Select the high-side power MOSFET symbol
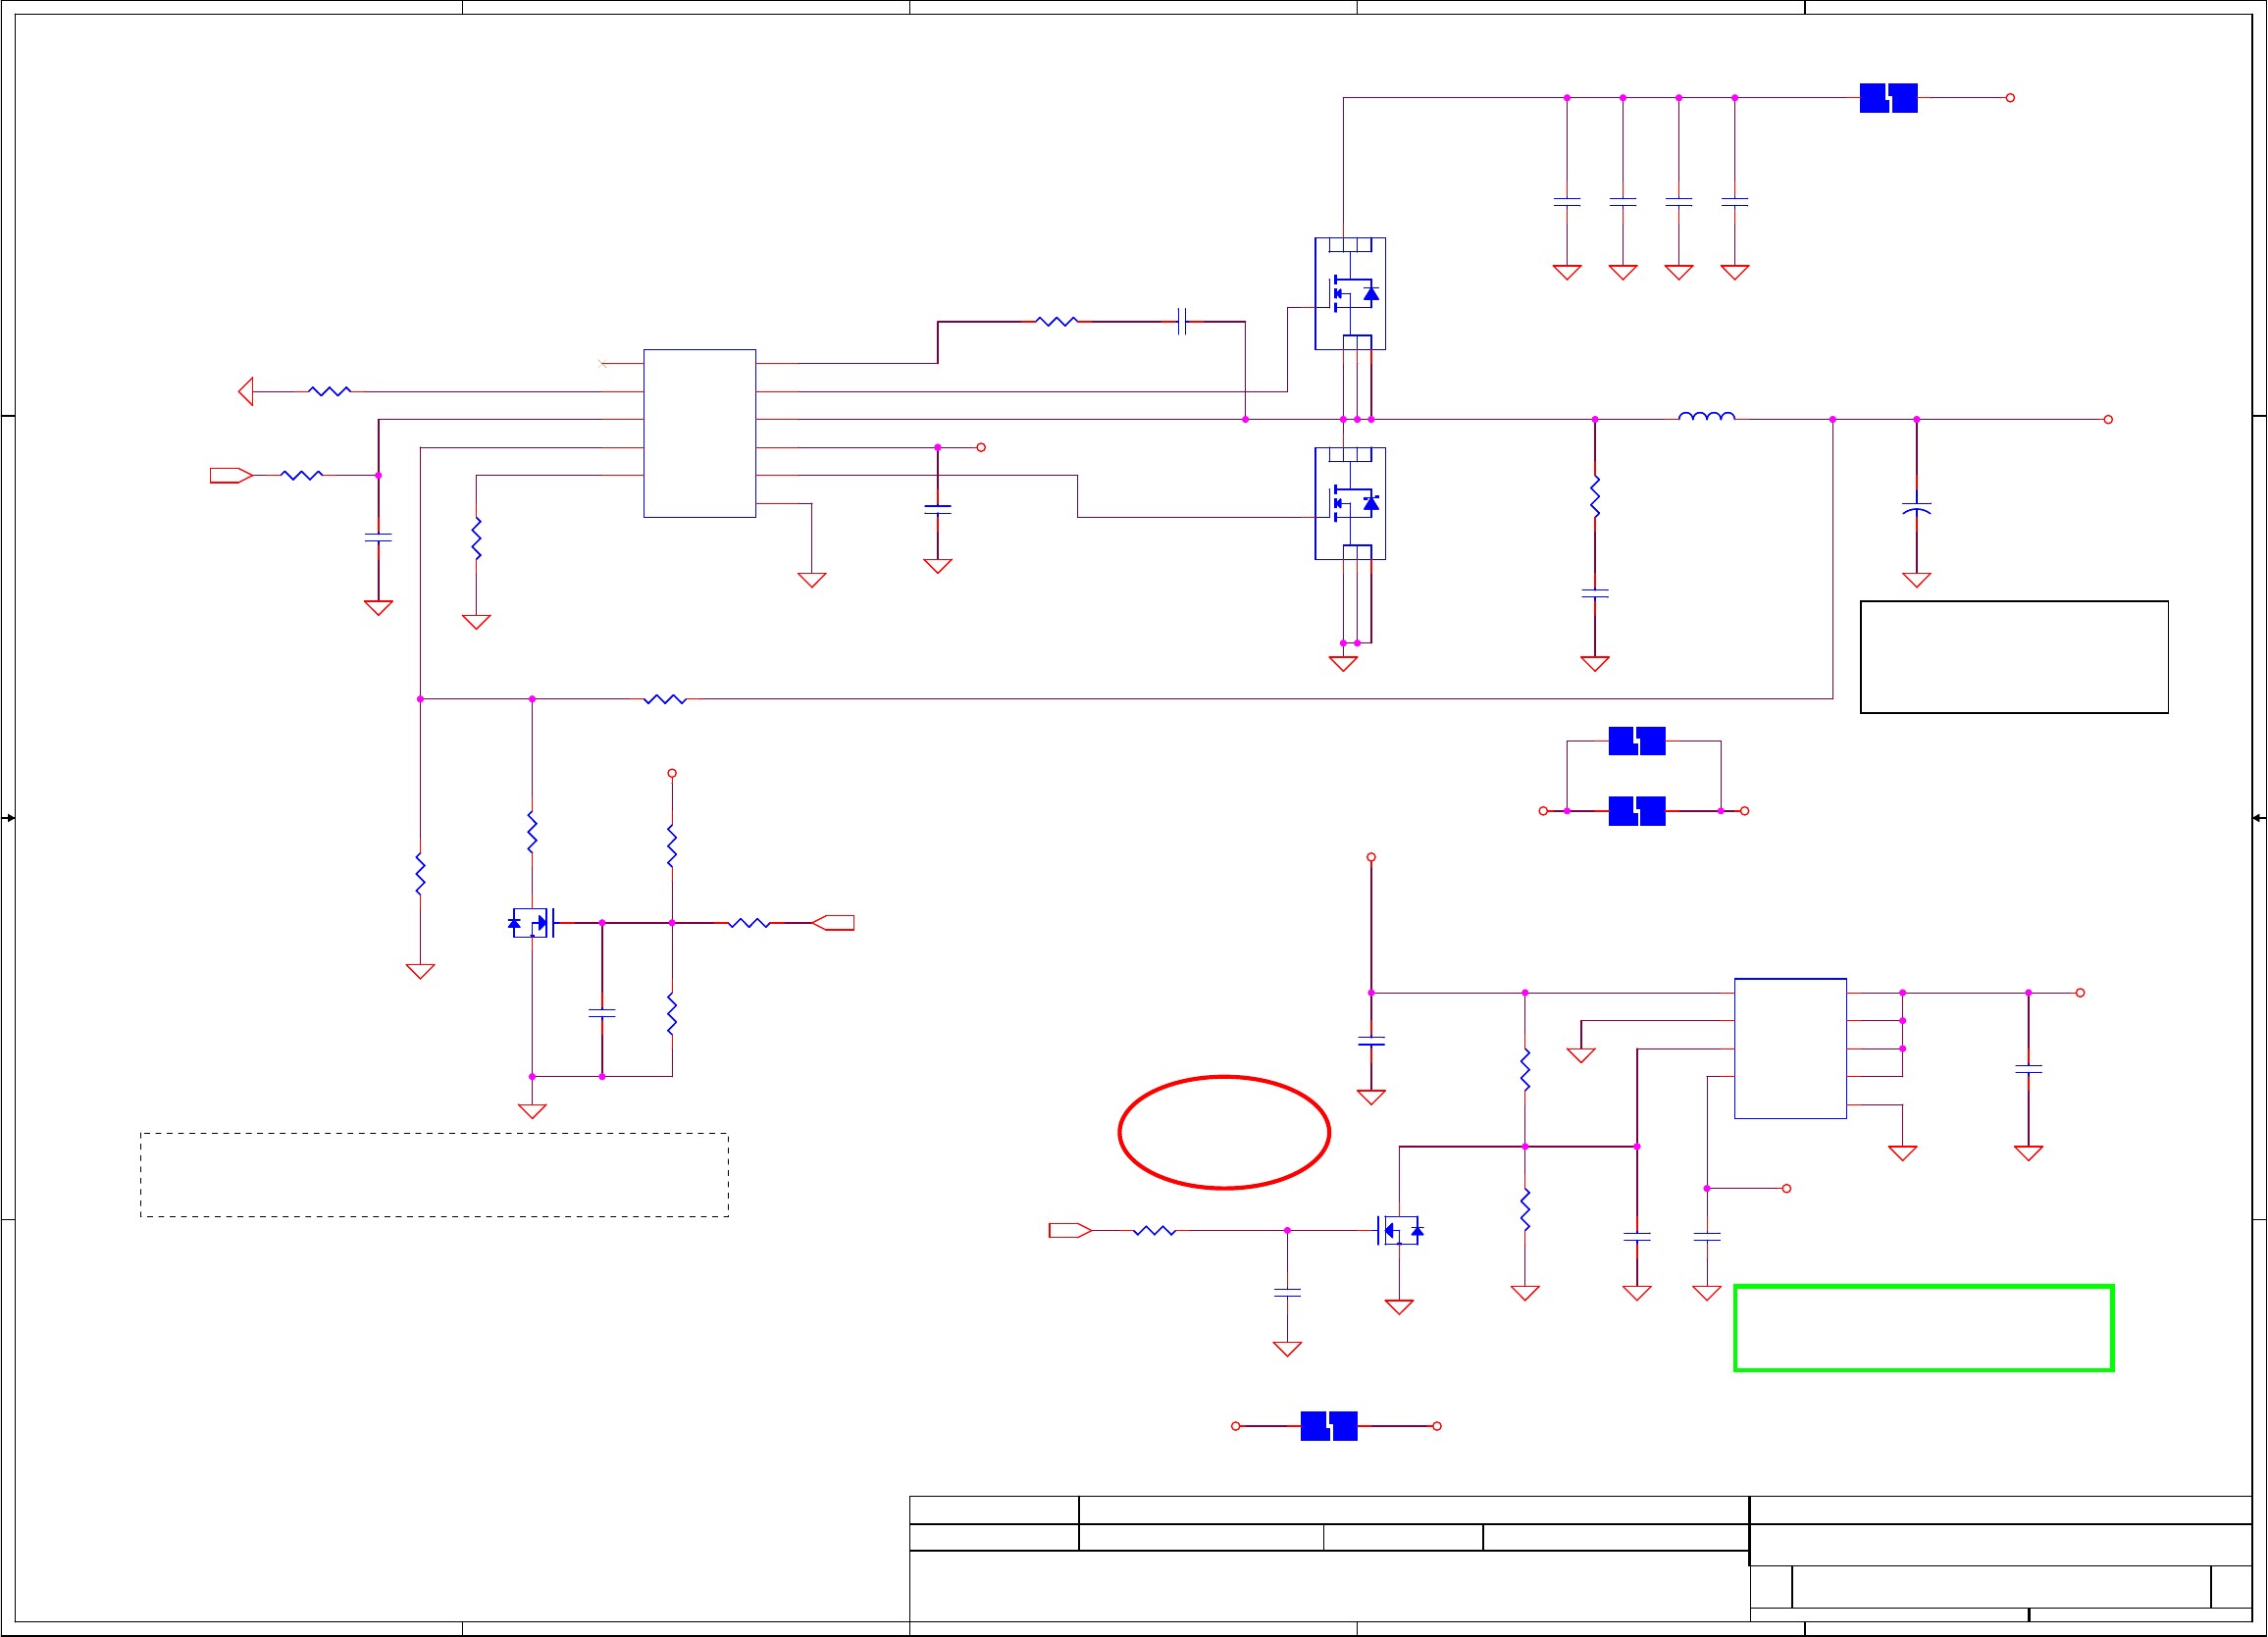2268x1637 pixels. click(x=1349, y=293)
